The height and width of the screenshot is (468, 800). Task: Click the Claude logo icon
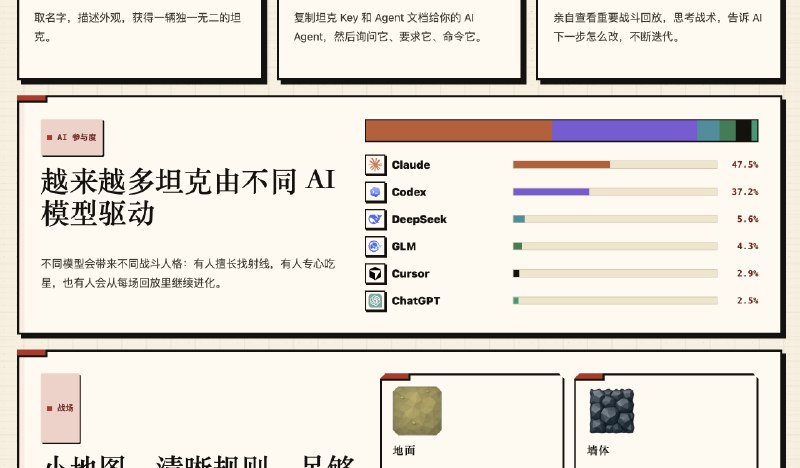(376, 165)
